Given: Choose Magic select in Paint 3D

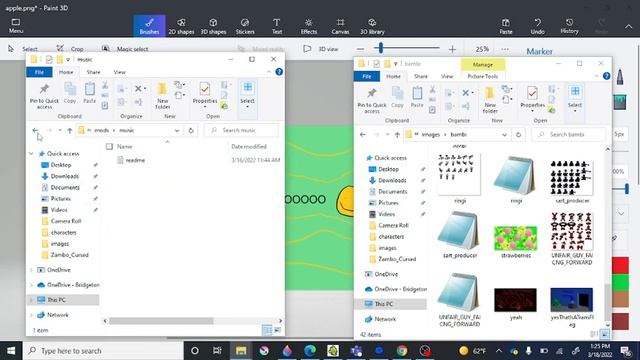Looking at the screenshot, I should tap(125, 49).
